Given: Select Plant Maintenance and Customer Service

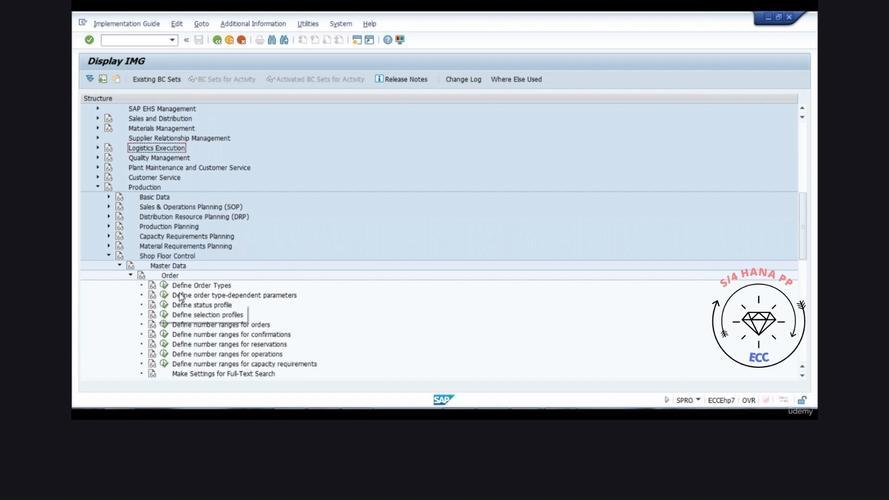Looking at the screenshot, I should click(189, 168).
